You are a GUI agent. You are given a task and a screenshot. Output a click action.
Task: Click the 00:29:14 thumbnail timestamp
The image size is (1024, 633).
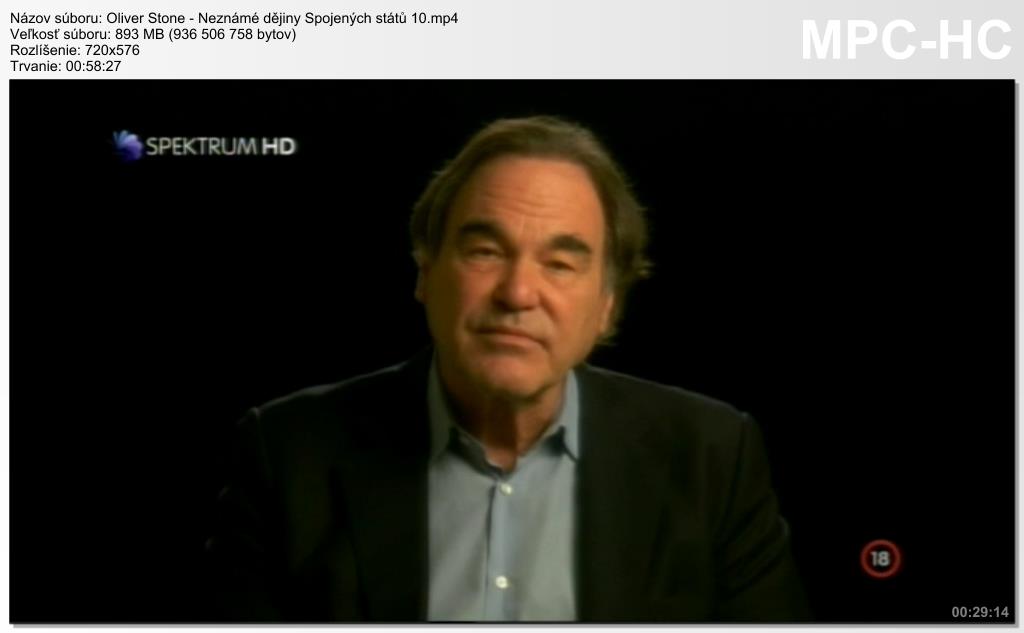(x=980, y=612)
